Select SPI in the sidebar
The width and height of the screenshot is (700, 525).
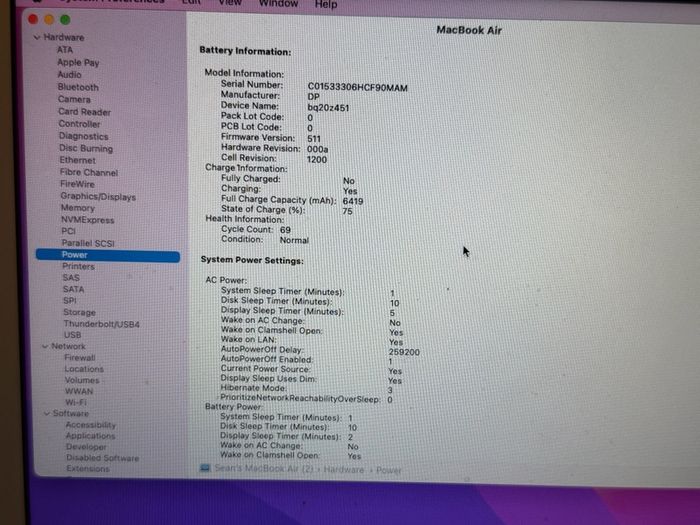[70, 301]
